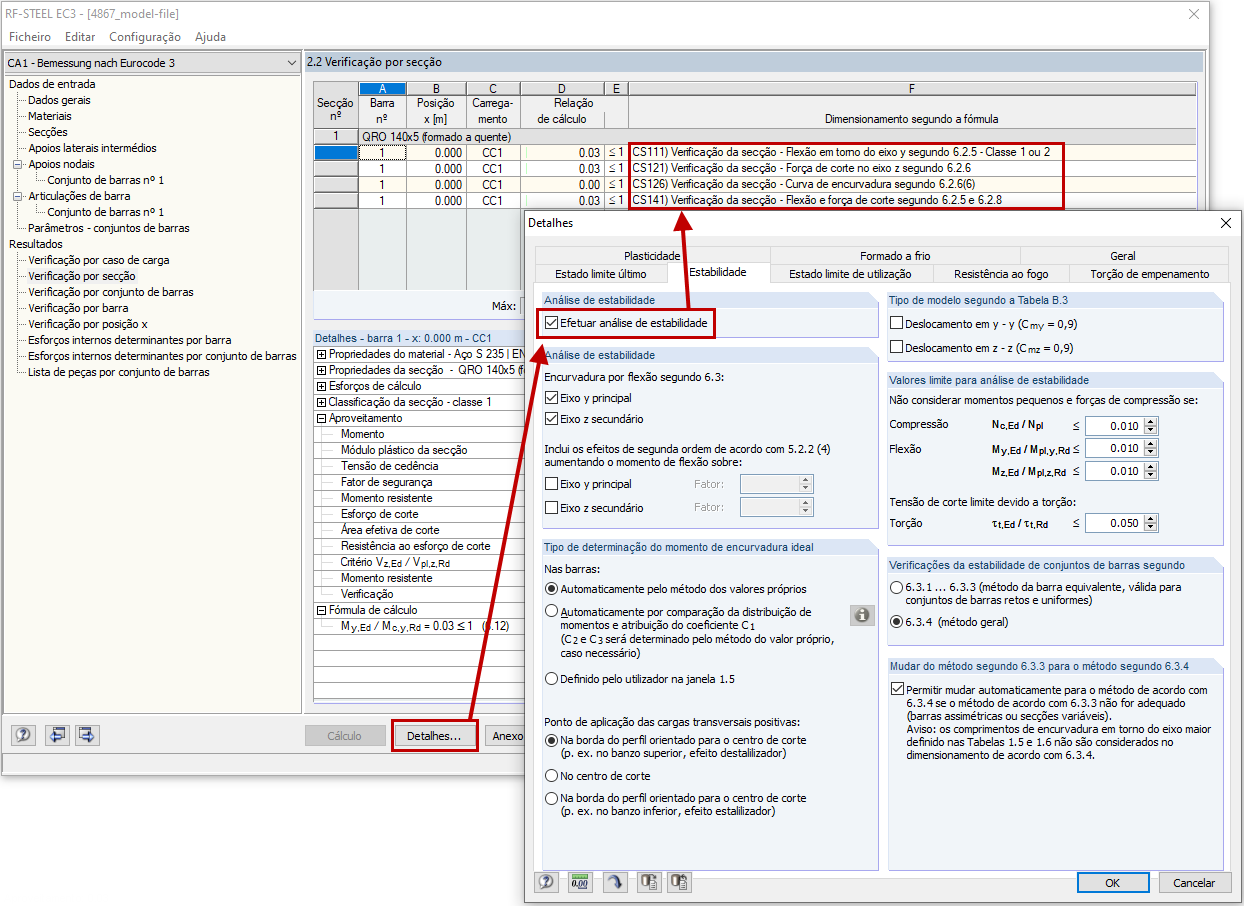The height and width of the screenshot is (906, 1244).
Task: Open the CA1 - Bemessung nach Eurocode 3 dropdown
Action: tap(151, 63)
